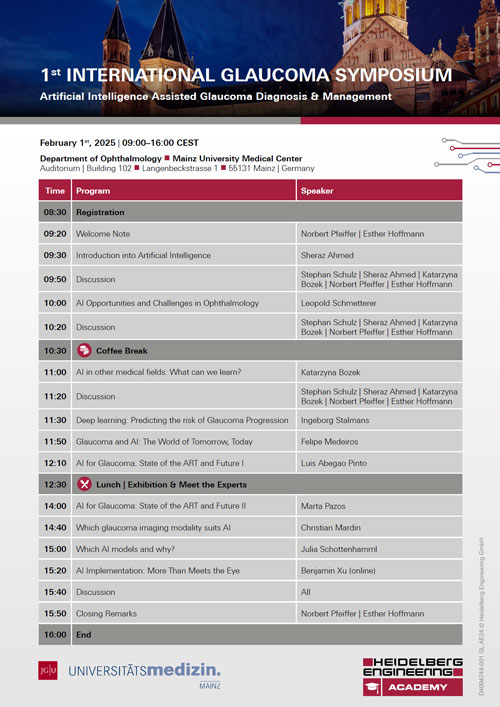Screen dimensions: 500x707
Task: Select the Time column header
Action: point(55,190)
